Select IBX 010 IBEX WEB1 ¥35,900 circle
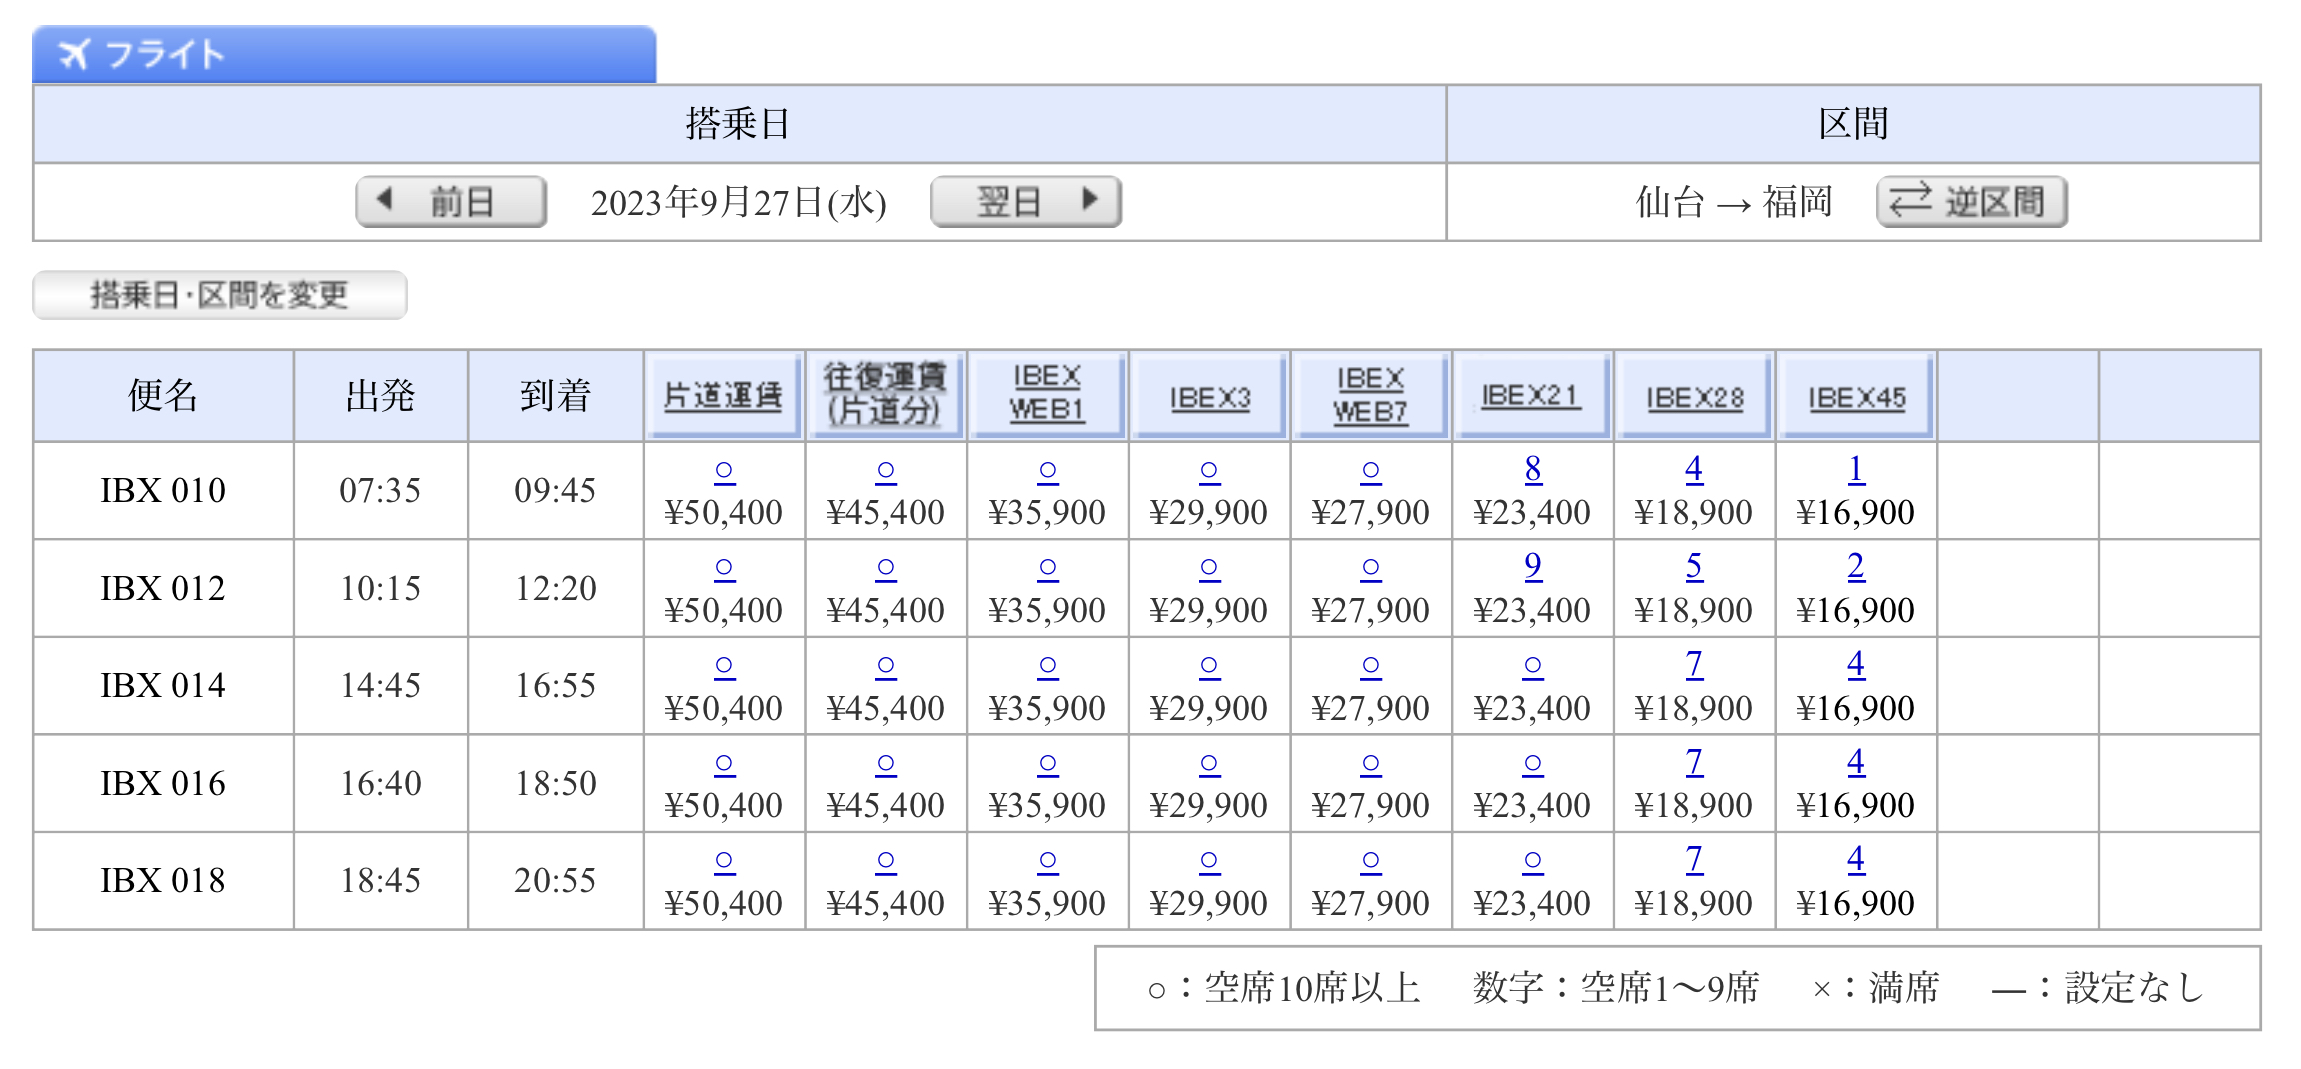 [x=1048, y=470]
